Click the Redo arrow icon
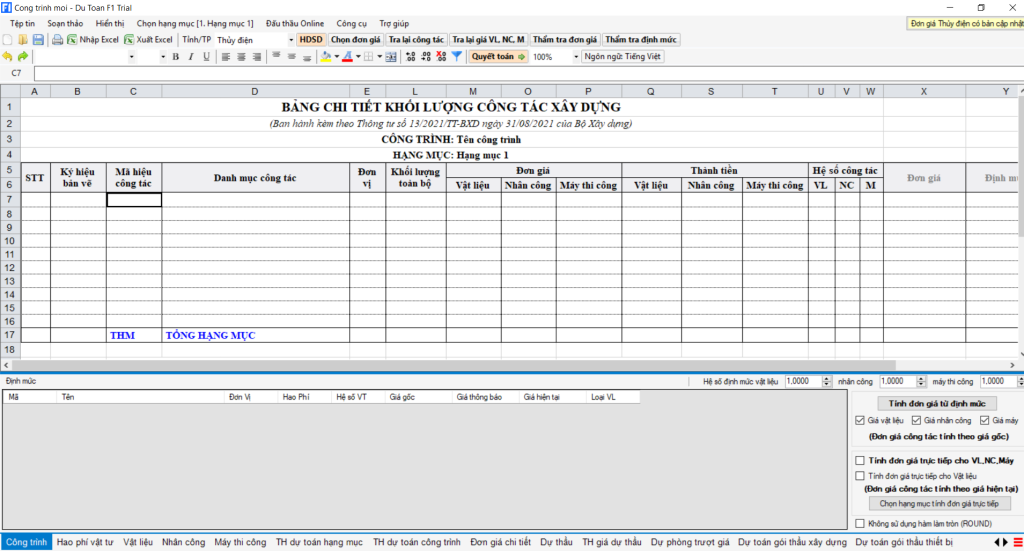Screen dimensions: 1024x551 coord(22,57)
